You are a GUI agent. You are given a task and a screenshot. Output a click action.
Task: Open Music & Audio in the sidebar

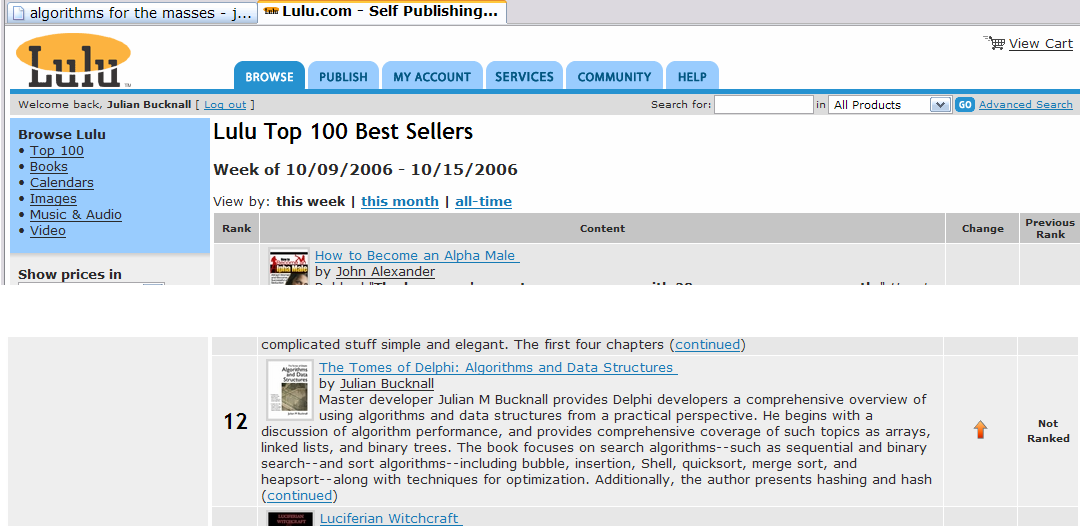(x=76, y=214)
